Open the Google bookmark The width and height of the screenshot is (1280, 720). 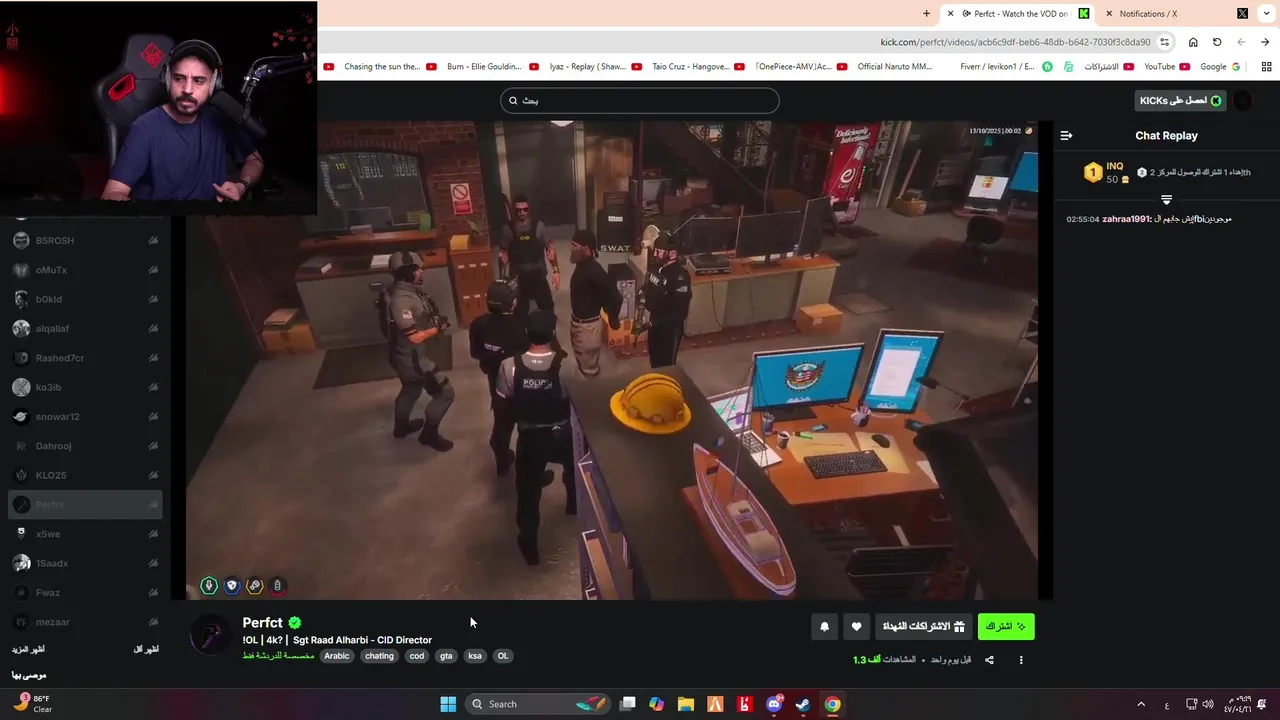pos(1220,67)
